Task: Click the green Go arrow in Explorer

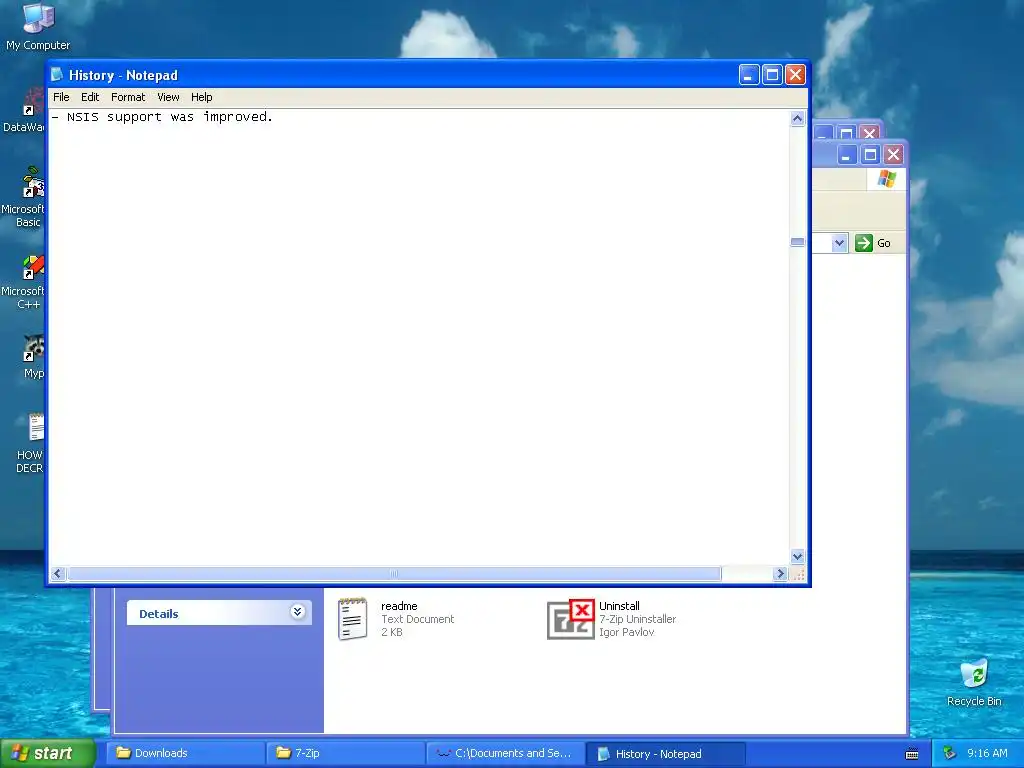Action: click(863, 243)
